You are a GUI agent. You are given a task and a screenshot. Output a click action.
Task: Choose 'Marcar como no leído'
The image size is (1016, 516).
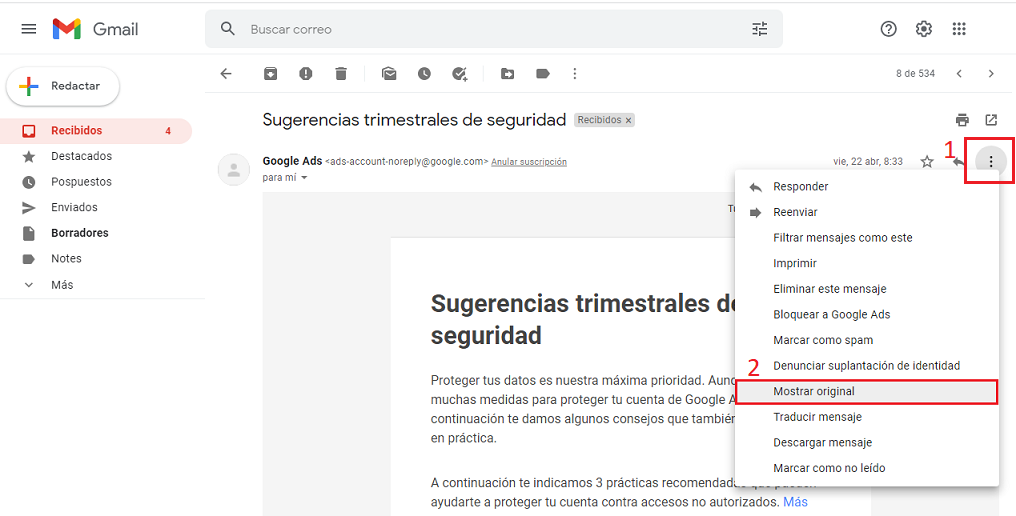(867, 468)
